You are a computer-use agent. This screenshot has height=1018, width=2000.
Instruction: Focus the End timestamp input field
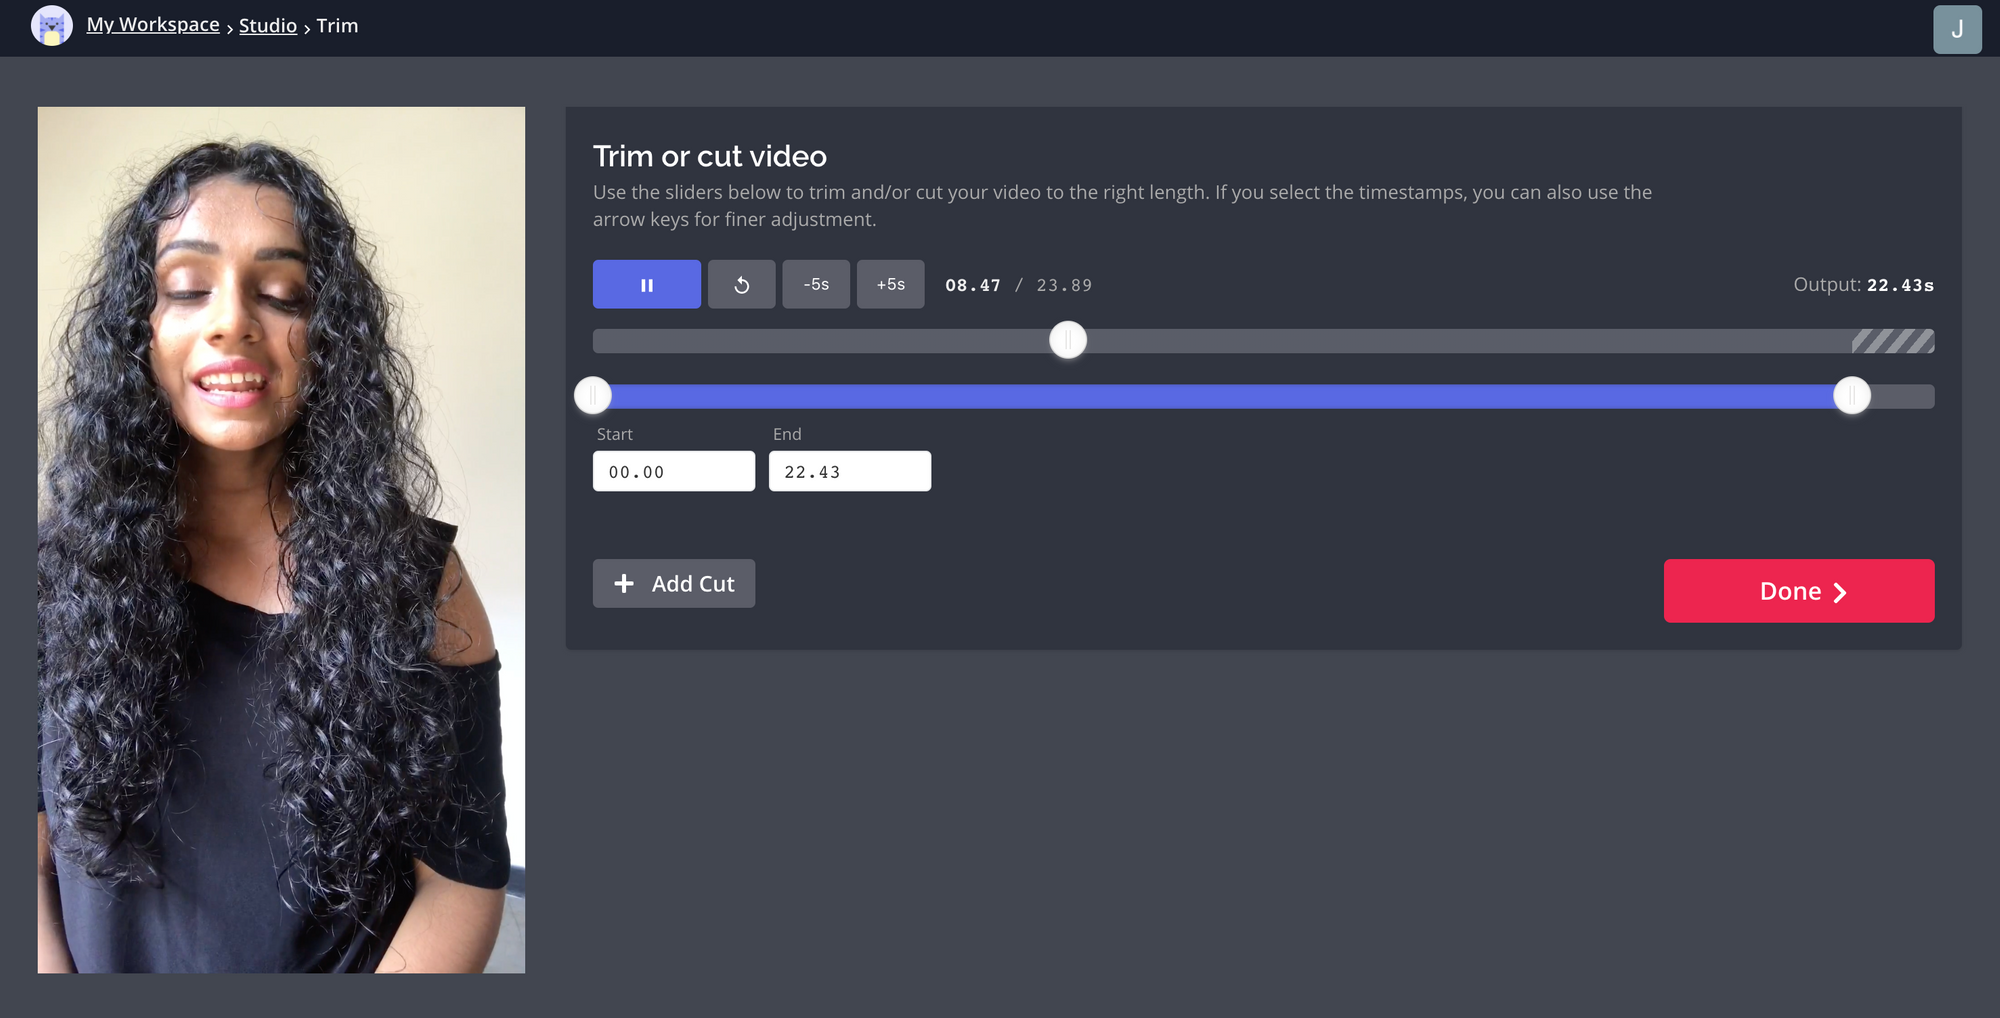[849, 471]
